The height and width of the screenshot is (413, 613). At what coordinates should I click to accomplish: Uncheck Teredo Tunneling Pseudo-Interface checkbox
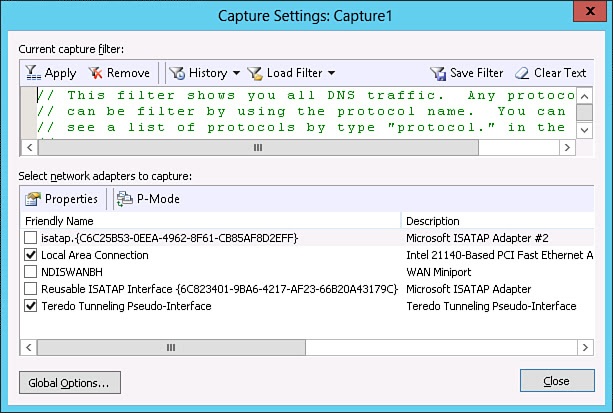click(x=30, y=305)
